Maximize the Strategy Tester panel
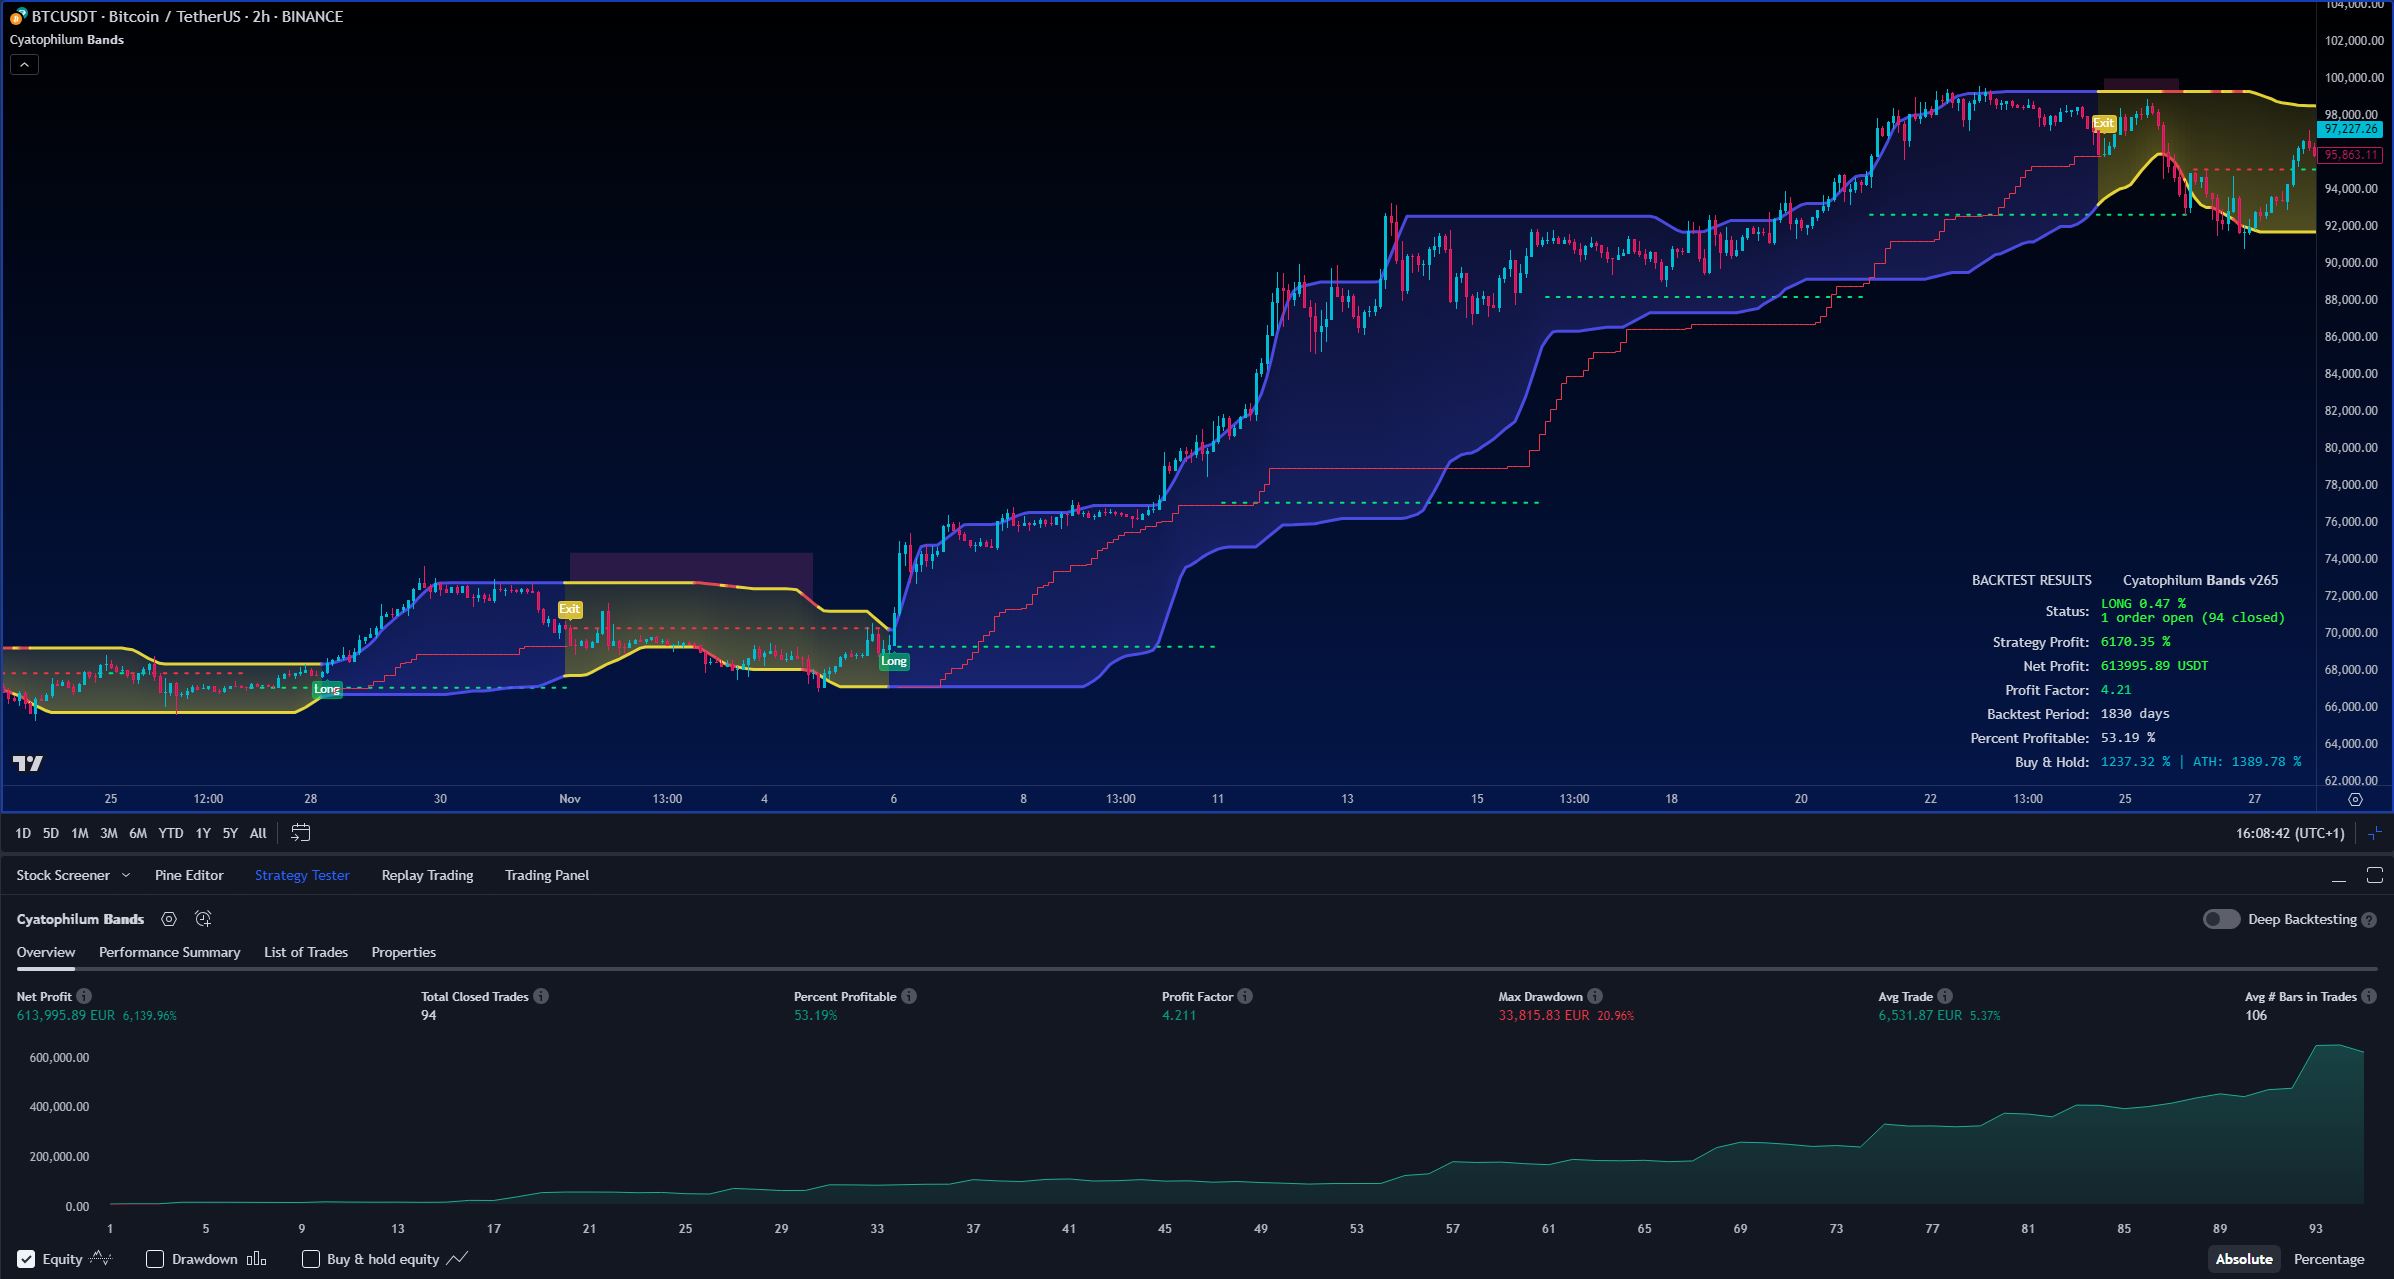2394x1279 pixels. point(2374,876)
